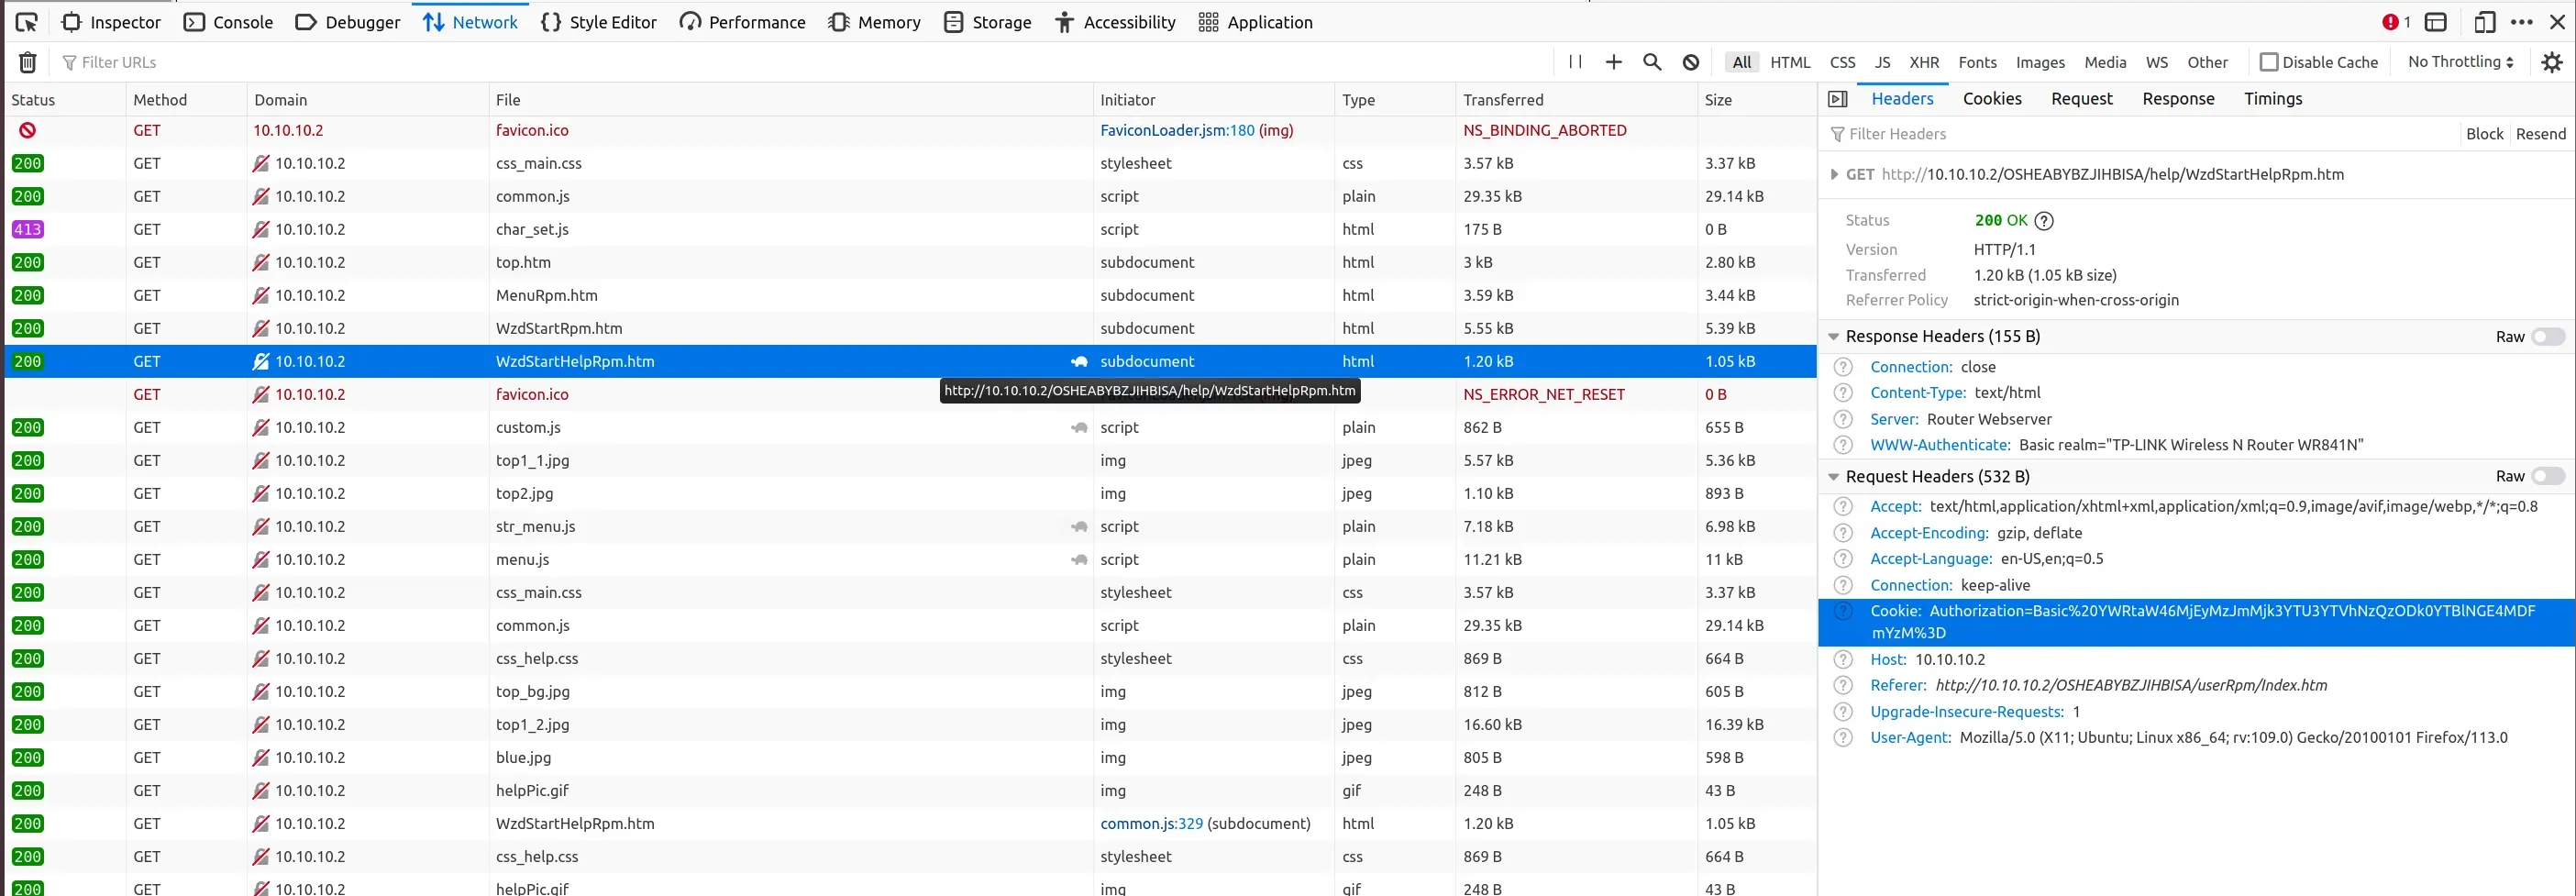
Task: Open the FaviconLoader.jsm:180 initiator link
Action: pyautogui.click(x=1176, y=130)
